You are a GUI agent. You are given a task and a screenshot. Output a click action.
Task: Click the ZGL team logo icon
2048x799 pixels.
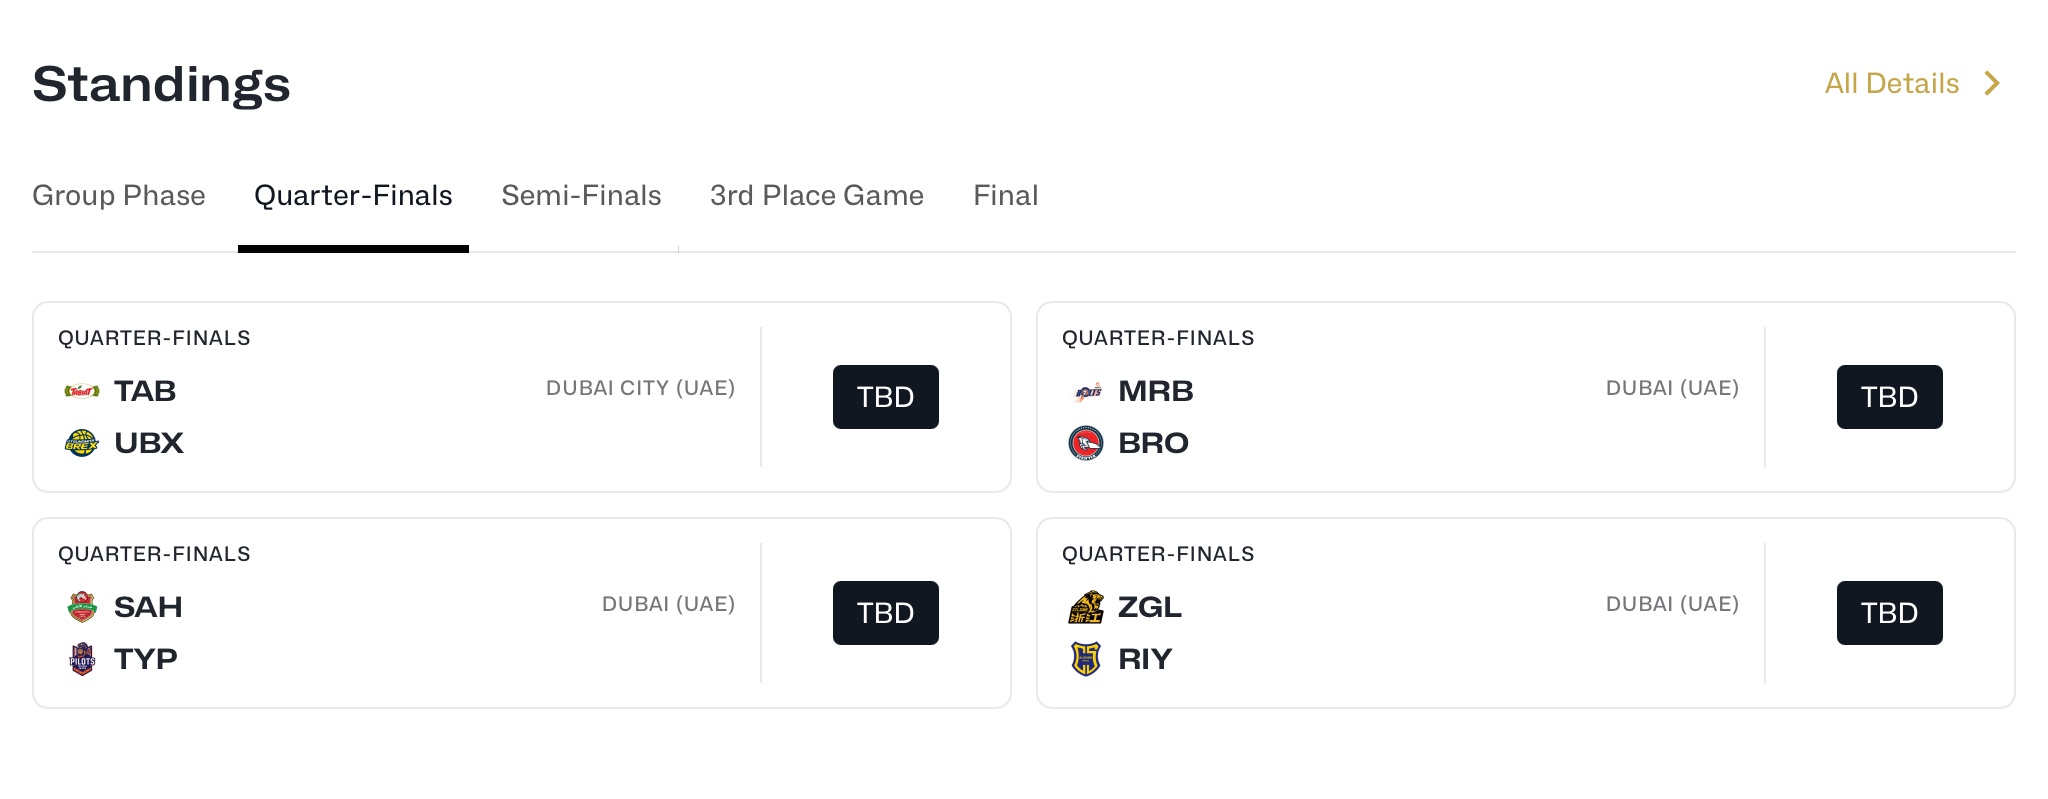point(1086,607)
